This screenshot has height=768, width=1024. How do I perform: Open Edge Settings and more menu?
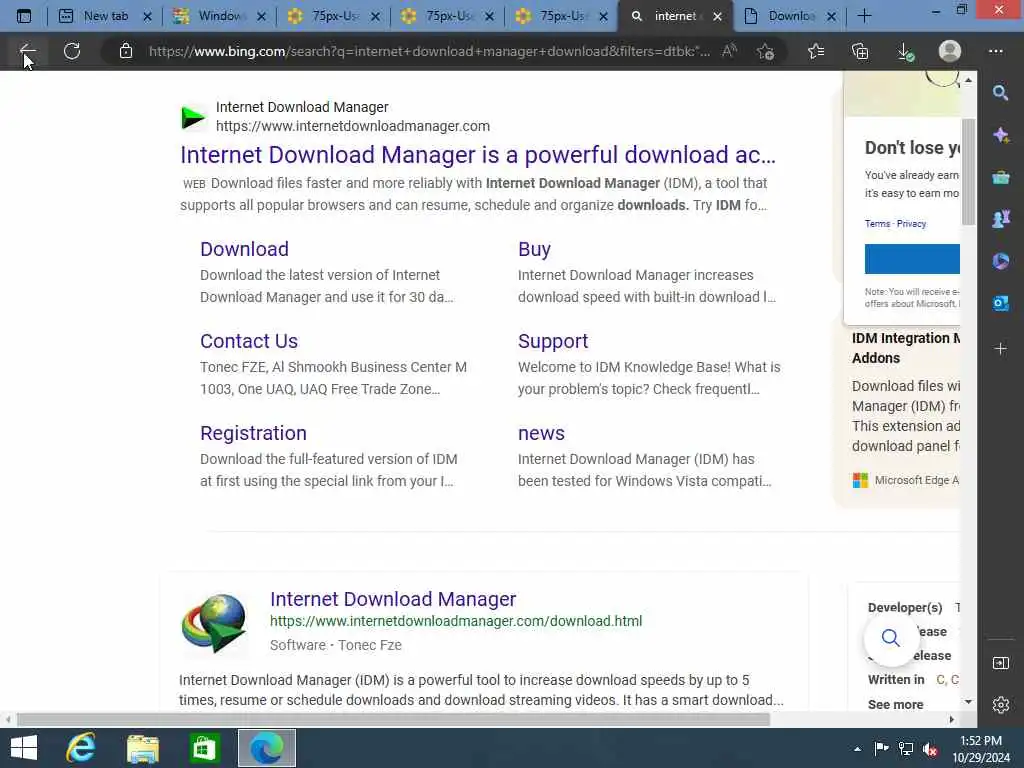coord(995,51)
